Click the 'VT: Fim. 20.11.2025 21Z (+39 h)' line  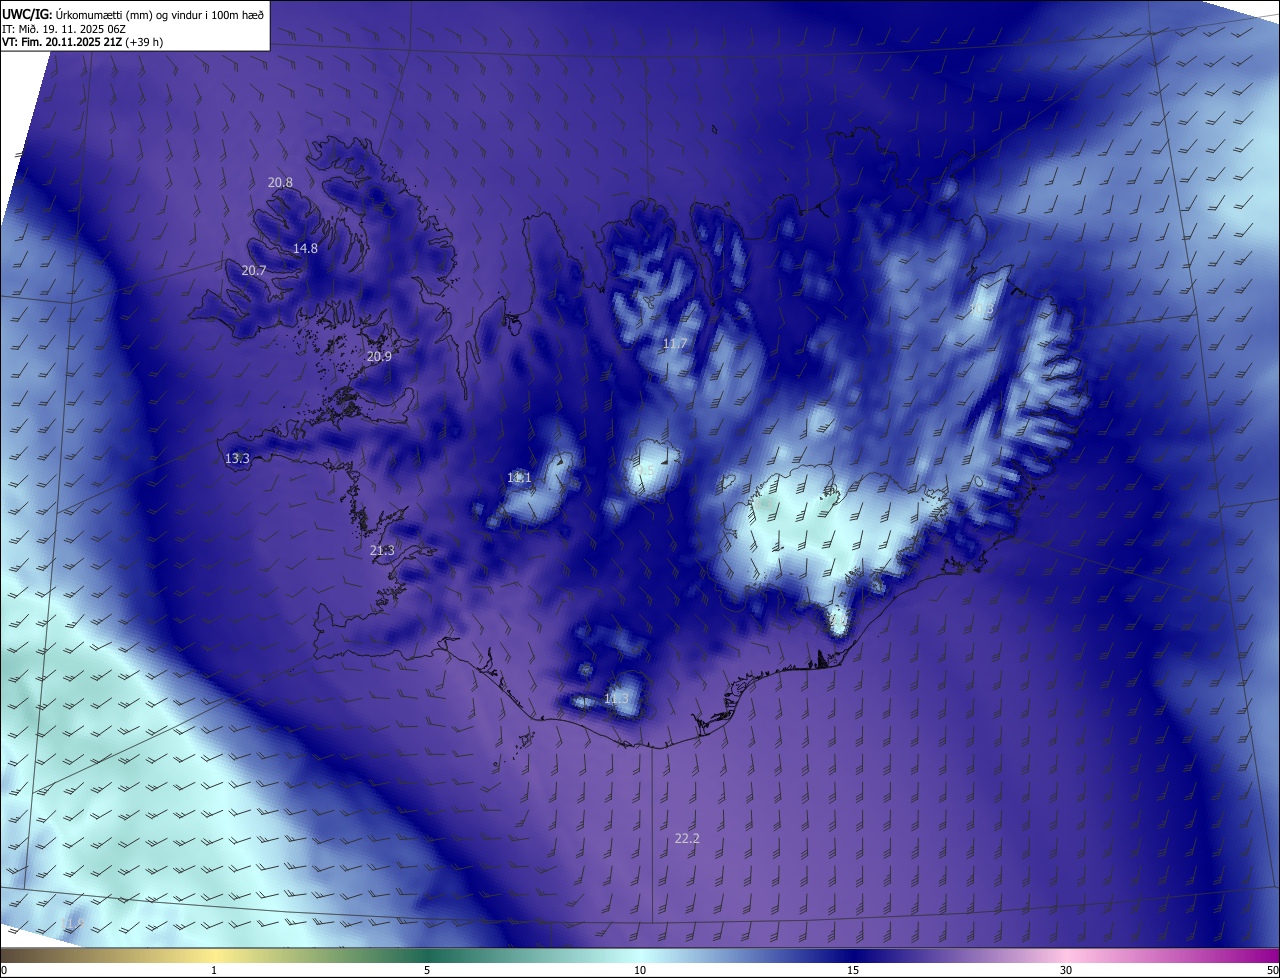[82, 42]
